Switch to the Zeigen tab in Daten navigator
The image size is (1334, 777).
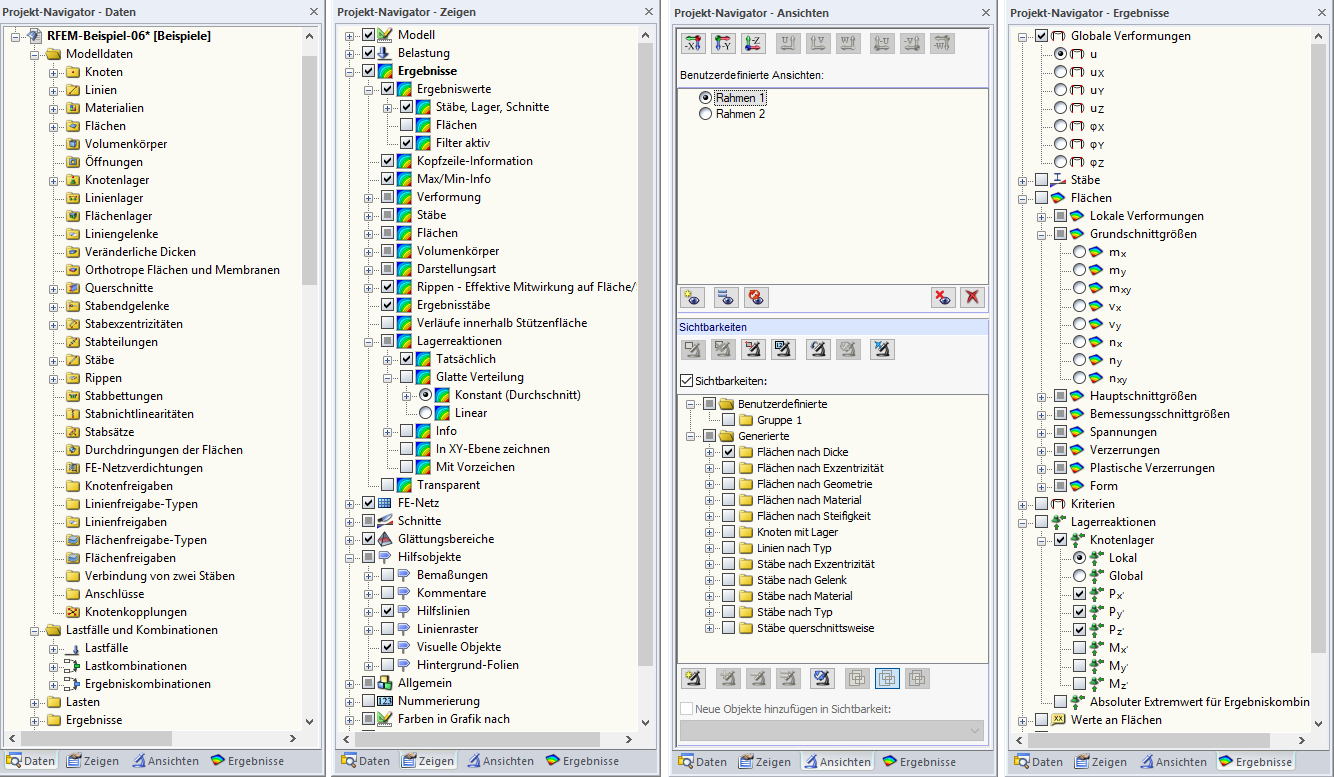pos(92,761)
